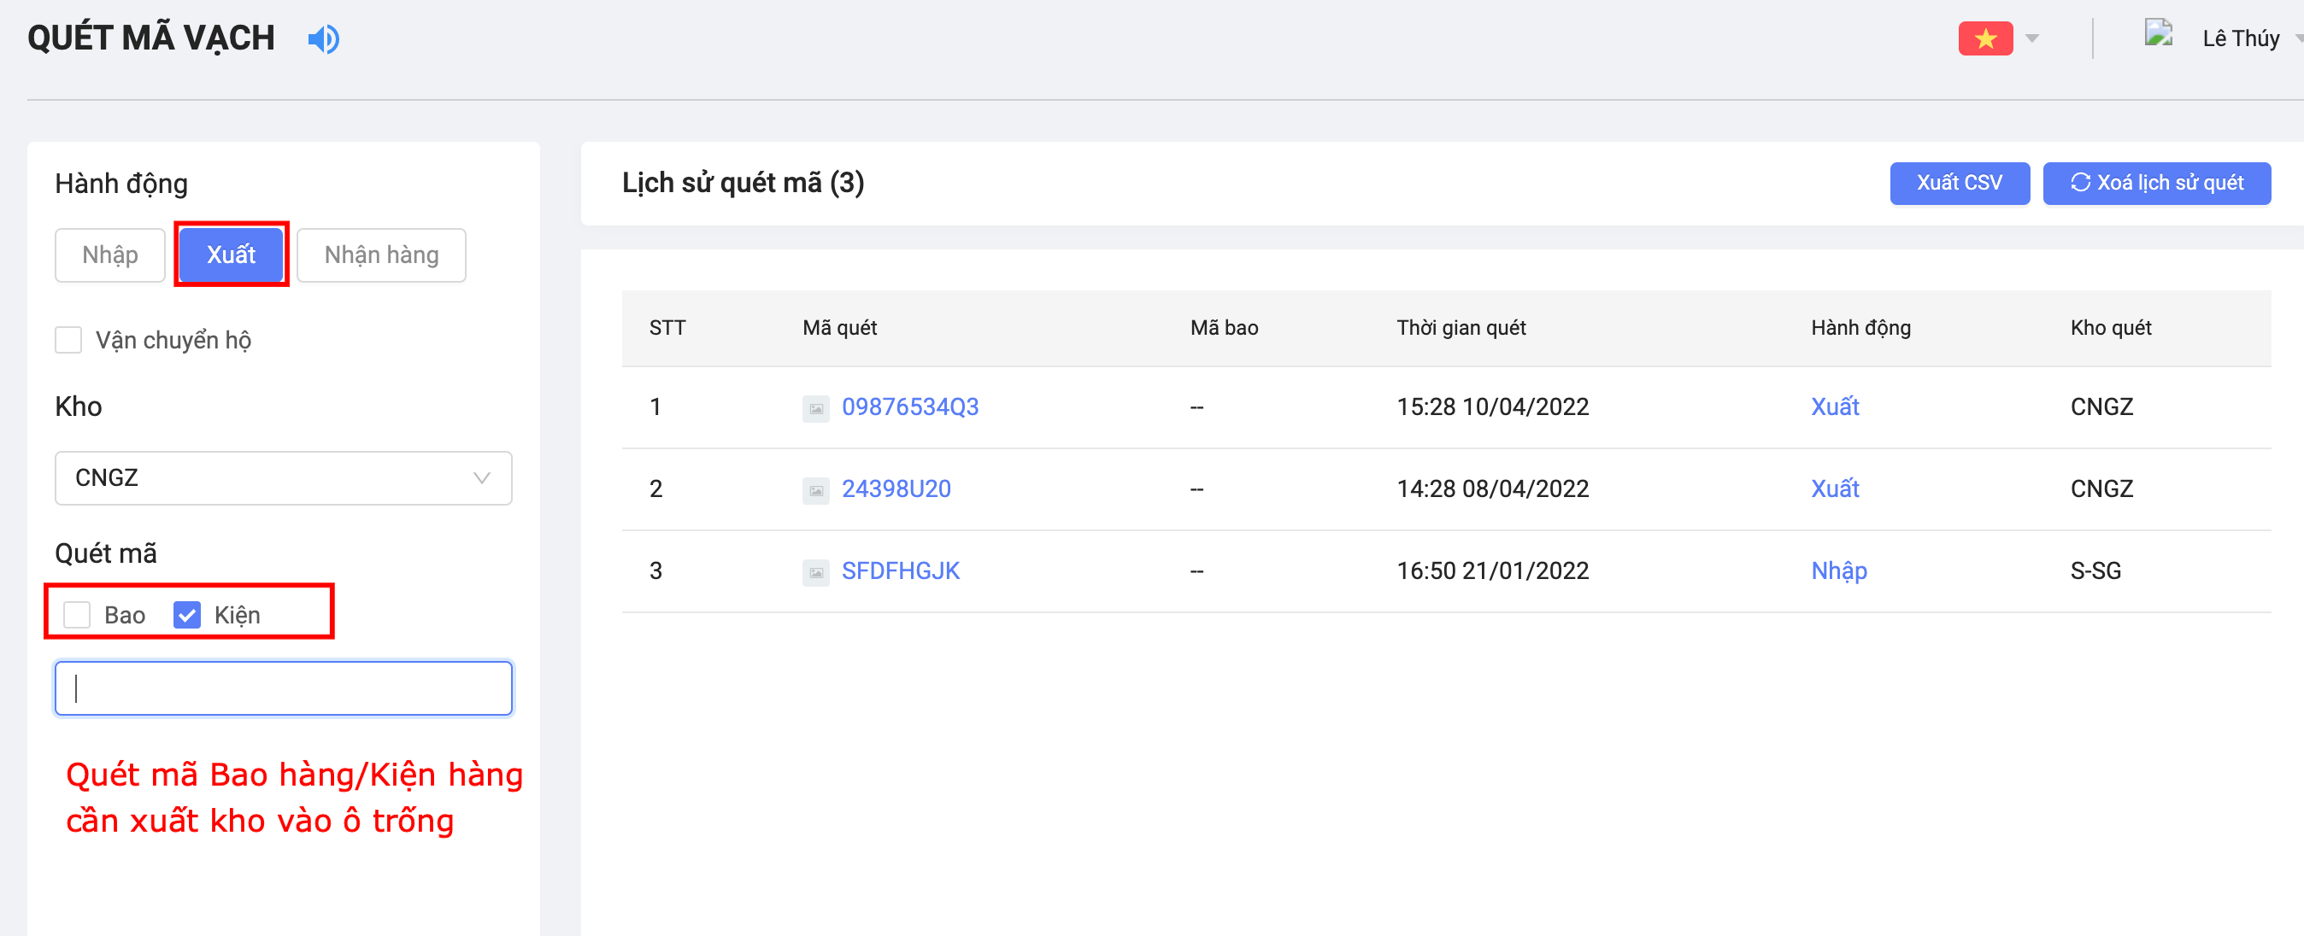Click Xoá lịch sử quét button
Viewport: 2304px width, 936px height.
pos(2156,183)
